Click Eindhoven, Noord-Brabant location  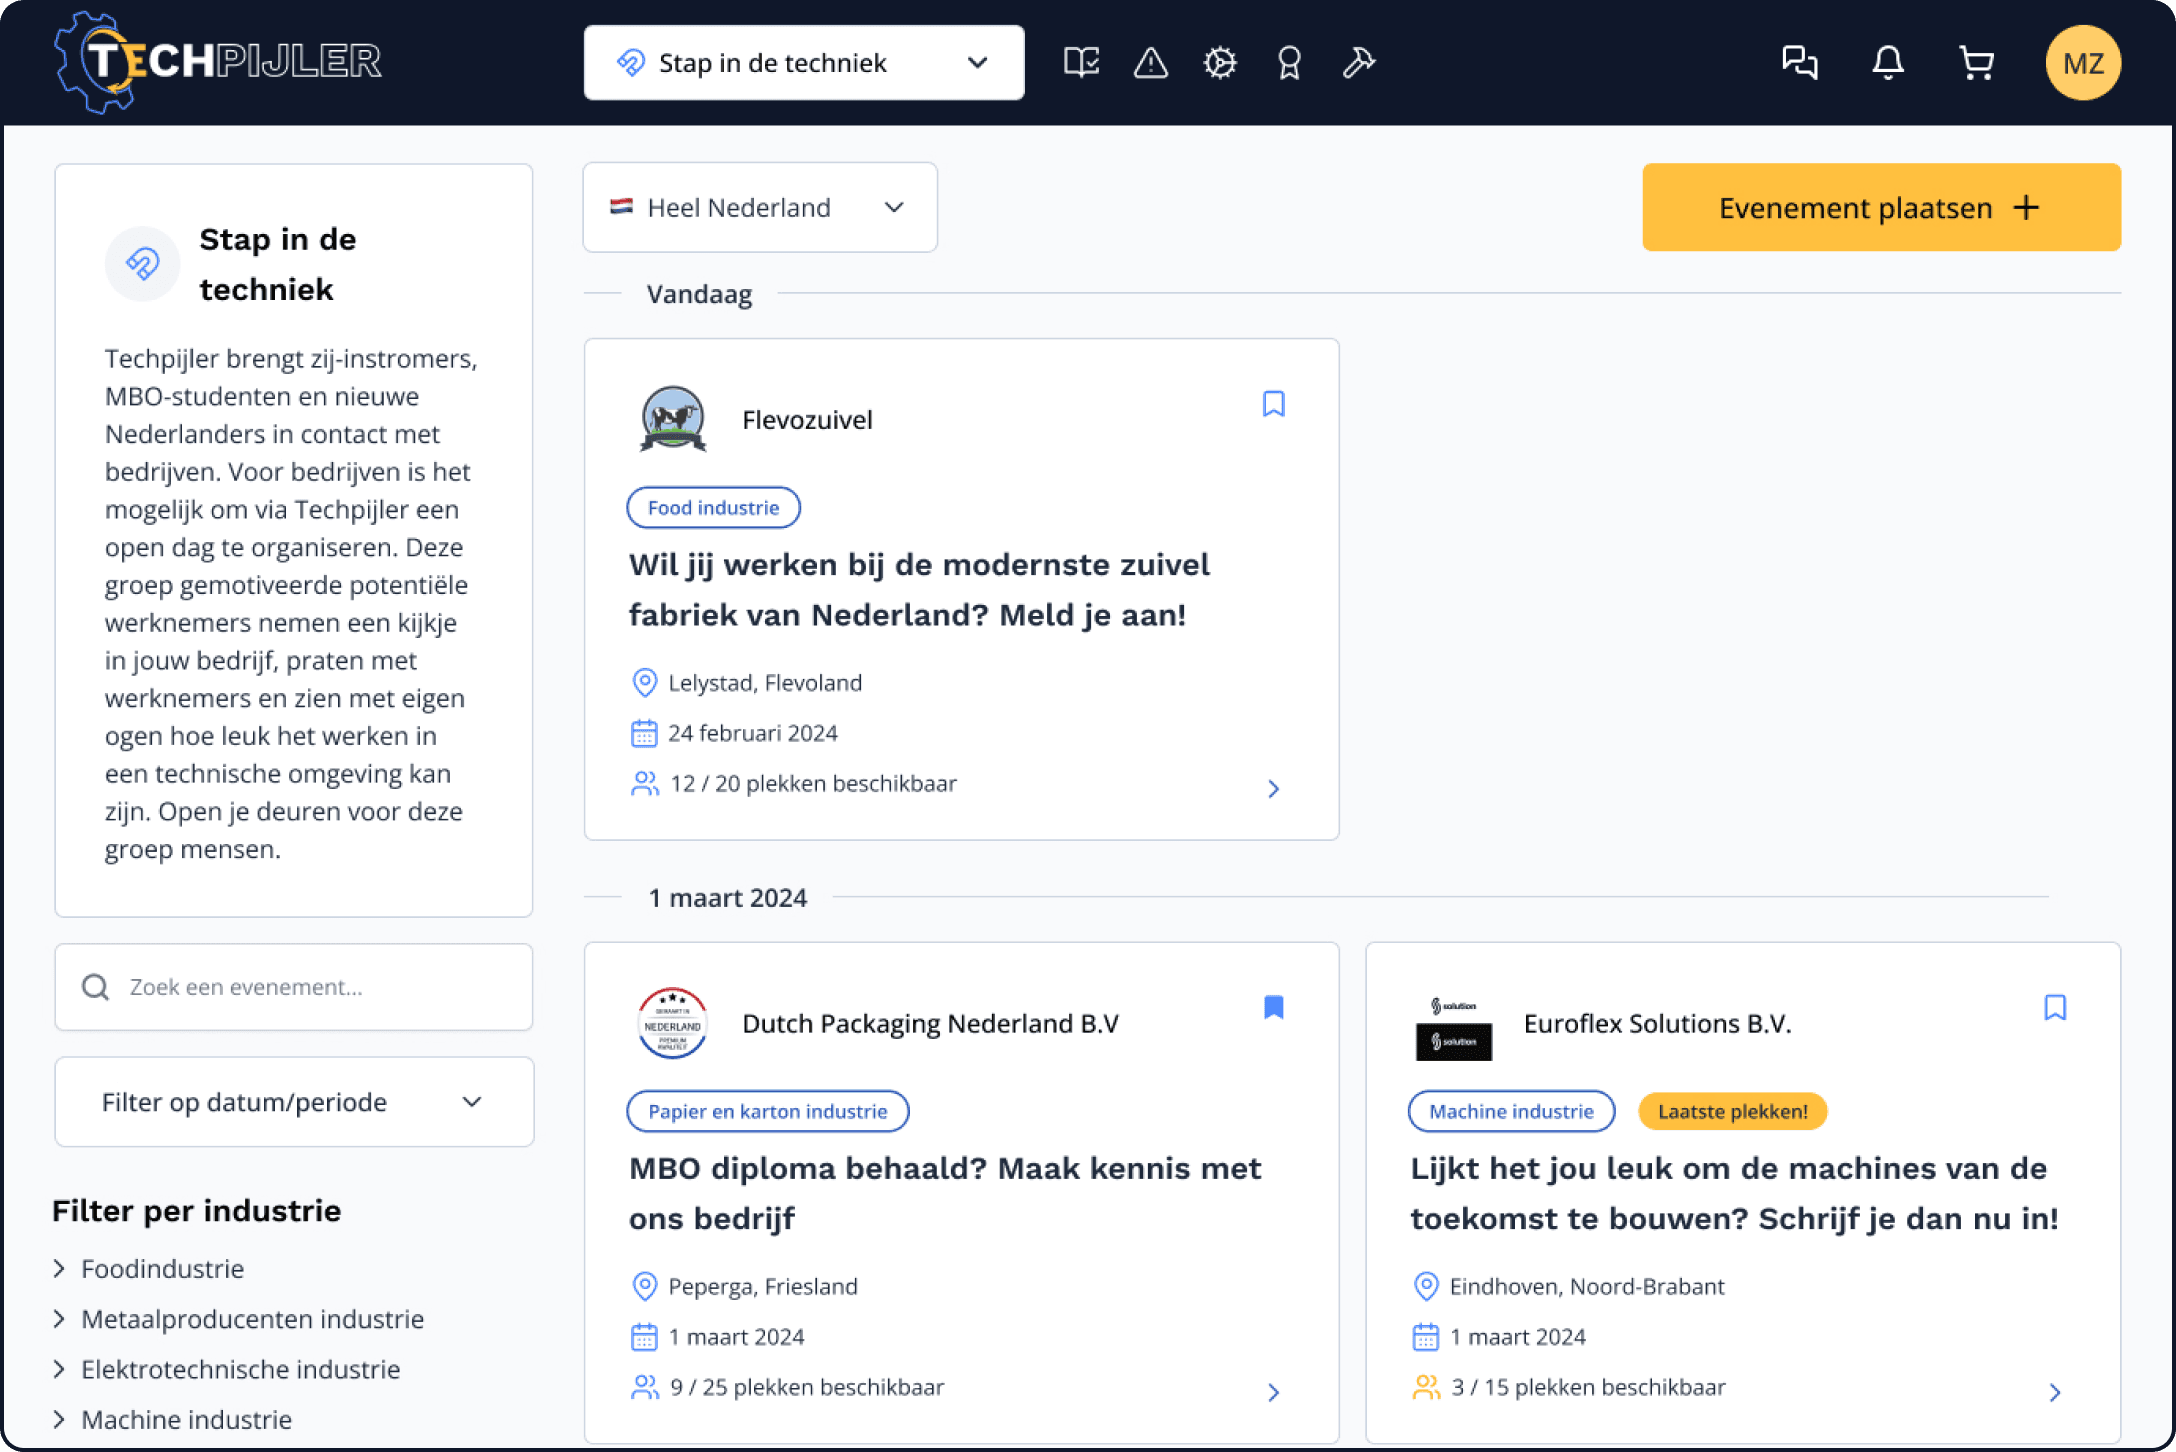(1587, 1286)
